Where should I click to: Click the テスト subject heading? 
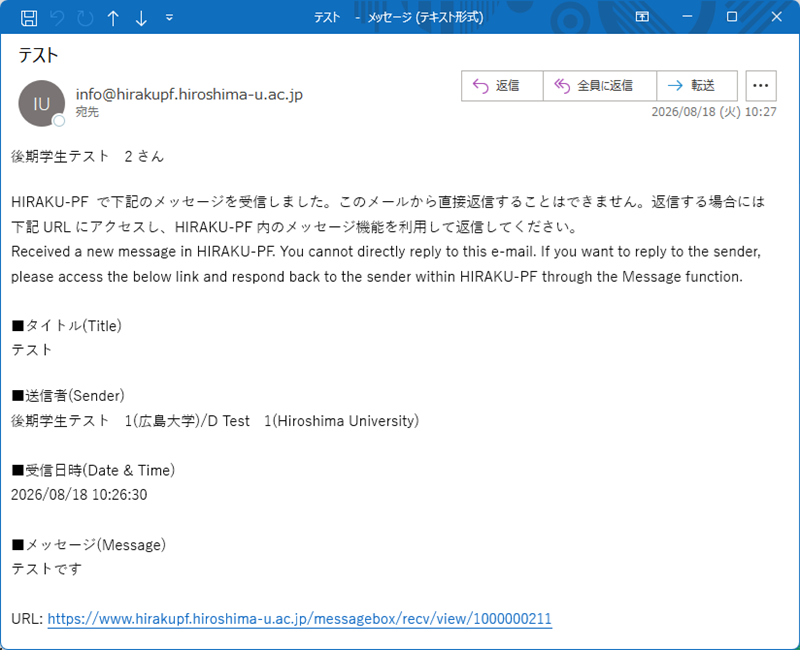(x=38, y=55)
